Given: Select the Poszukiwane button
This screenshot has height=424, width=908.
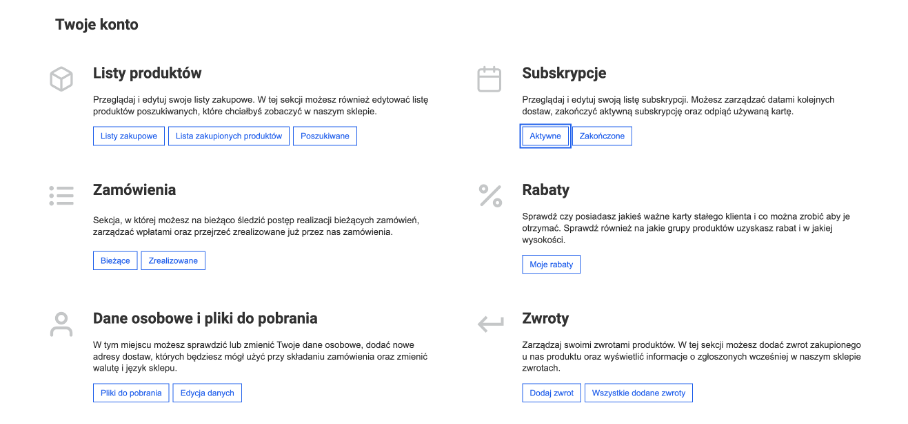Looking at the screenshot, I should (x=325, y=136).
